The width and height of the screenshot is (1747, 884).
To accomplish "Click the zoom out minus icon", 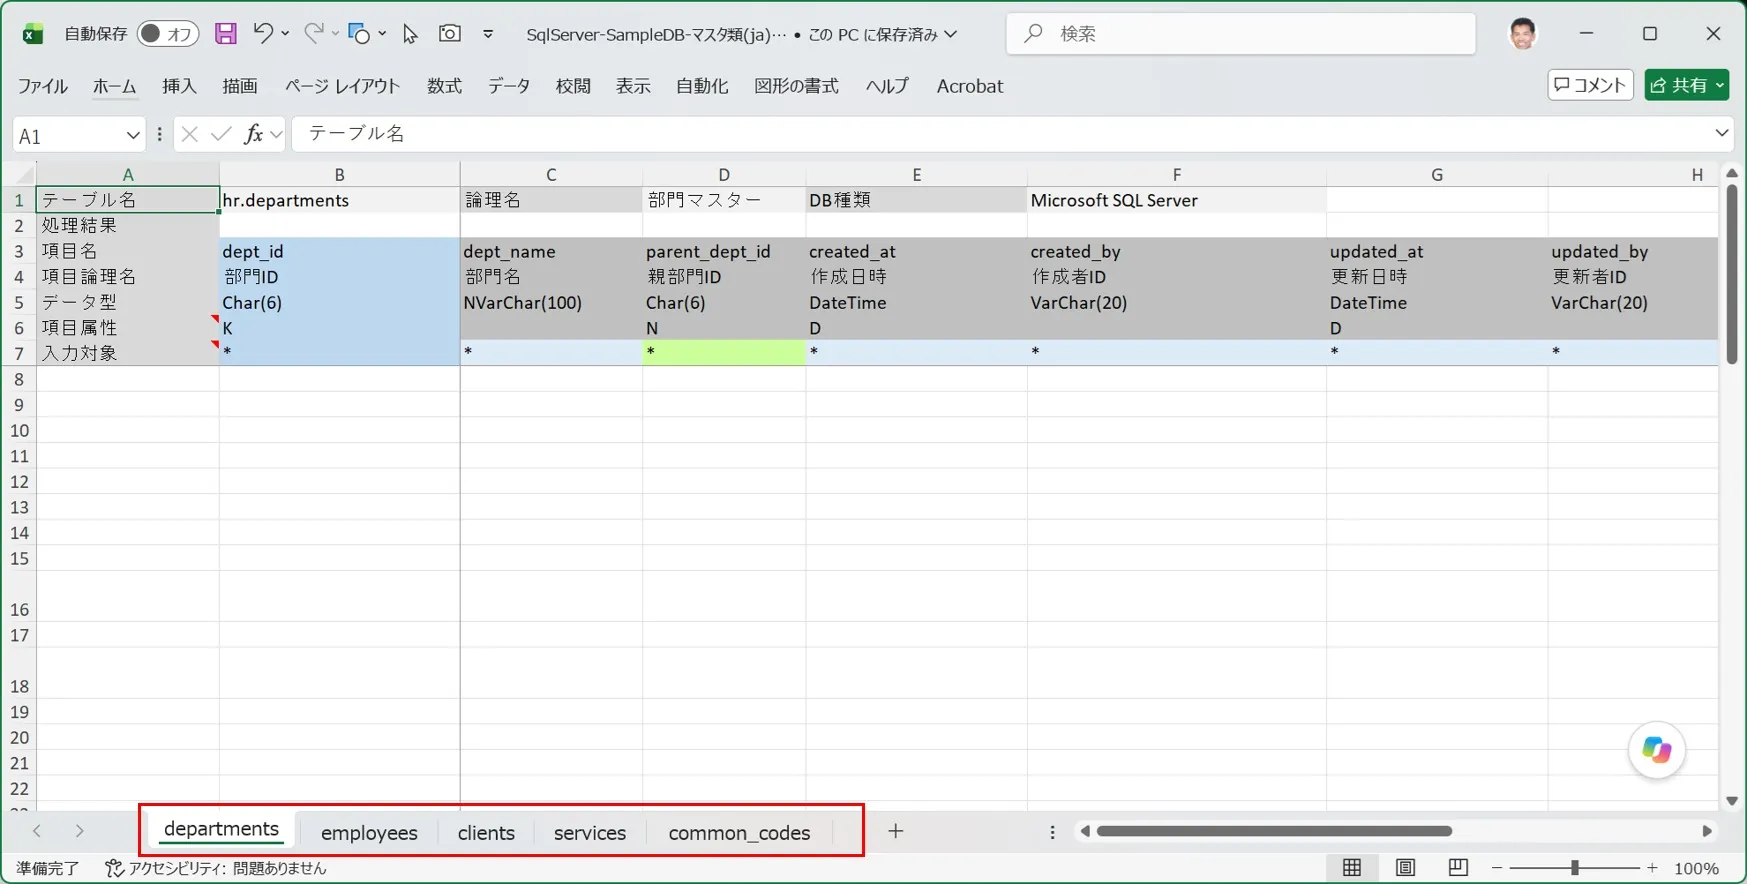I will point(1497,868).
